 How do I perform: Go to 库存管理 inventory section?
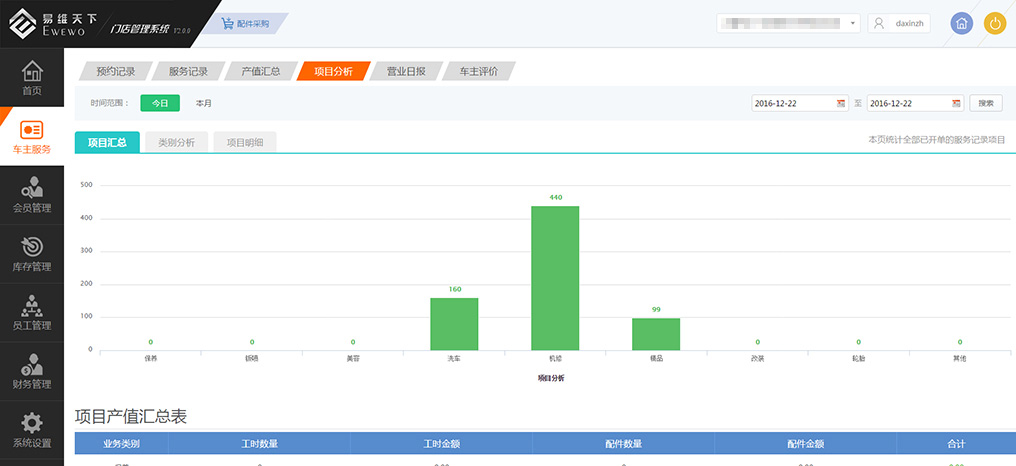click(32, 254)
